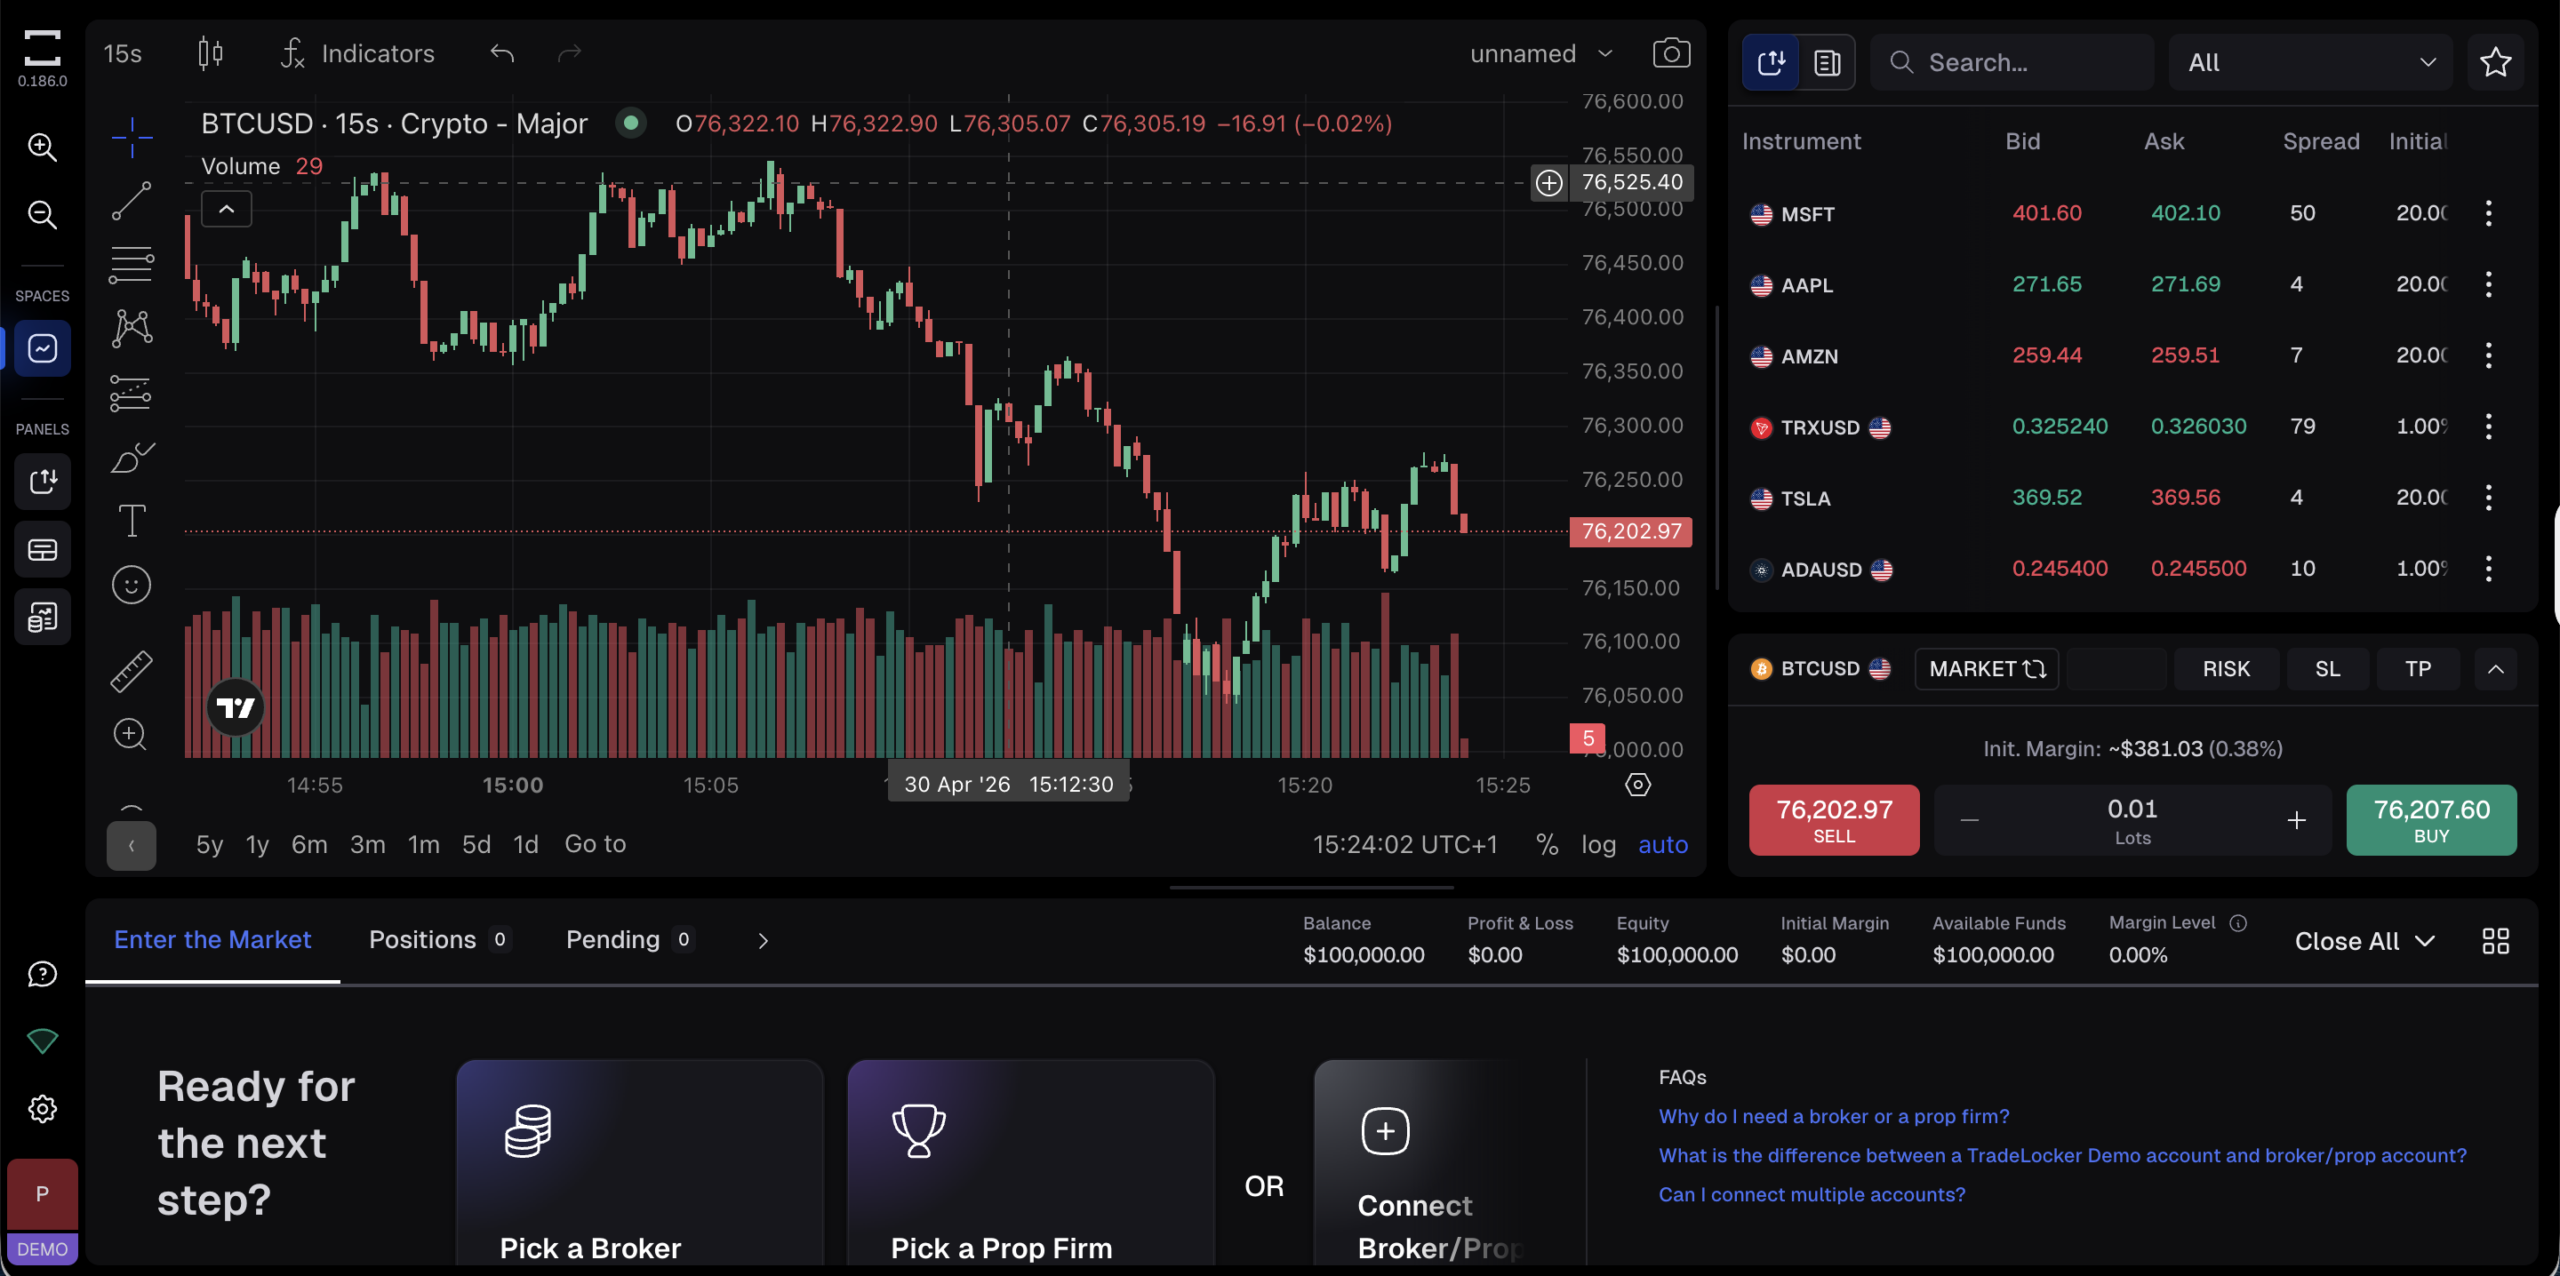Image resolution: width=2560 pixels, height=1276 pixels.
Task: Open candlestick chart style selector
Action: [210, 53]
